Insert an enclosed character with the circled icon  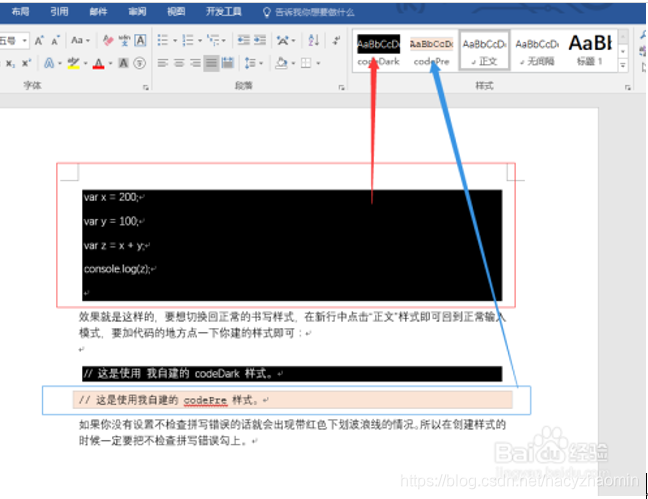[x=140, y=63]
